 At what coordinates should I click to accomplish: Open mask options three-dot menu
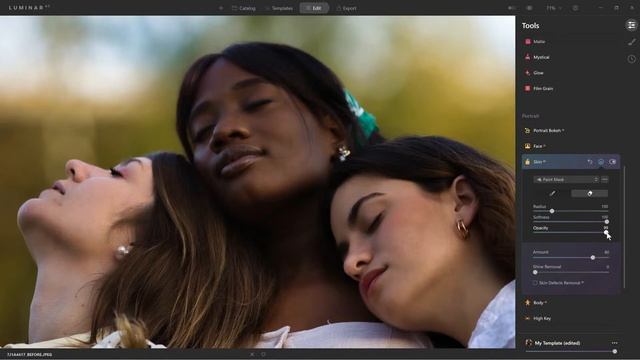pos(604,180)
